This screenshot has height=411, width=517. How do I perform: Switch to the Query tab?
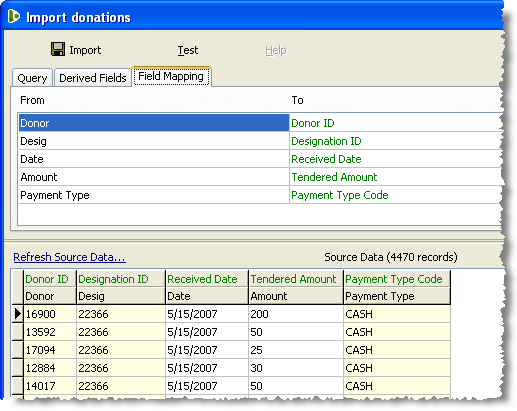click(x=32, y=78)
